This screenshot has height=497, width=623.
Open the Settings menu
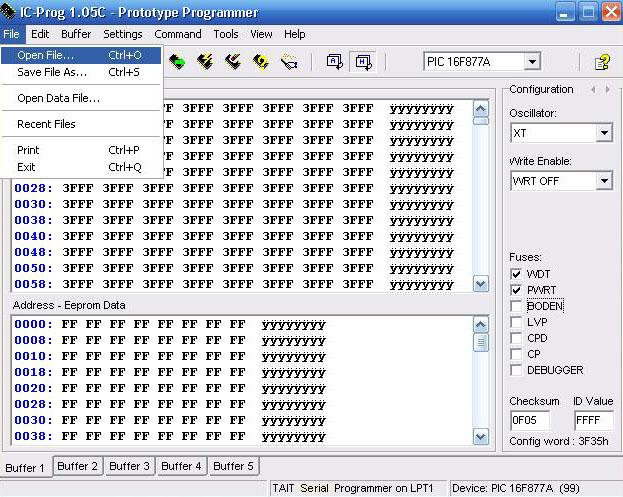point(123,34)
